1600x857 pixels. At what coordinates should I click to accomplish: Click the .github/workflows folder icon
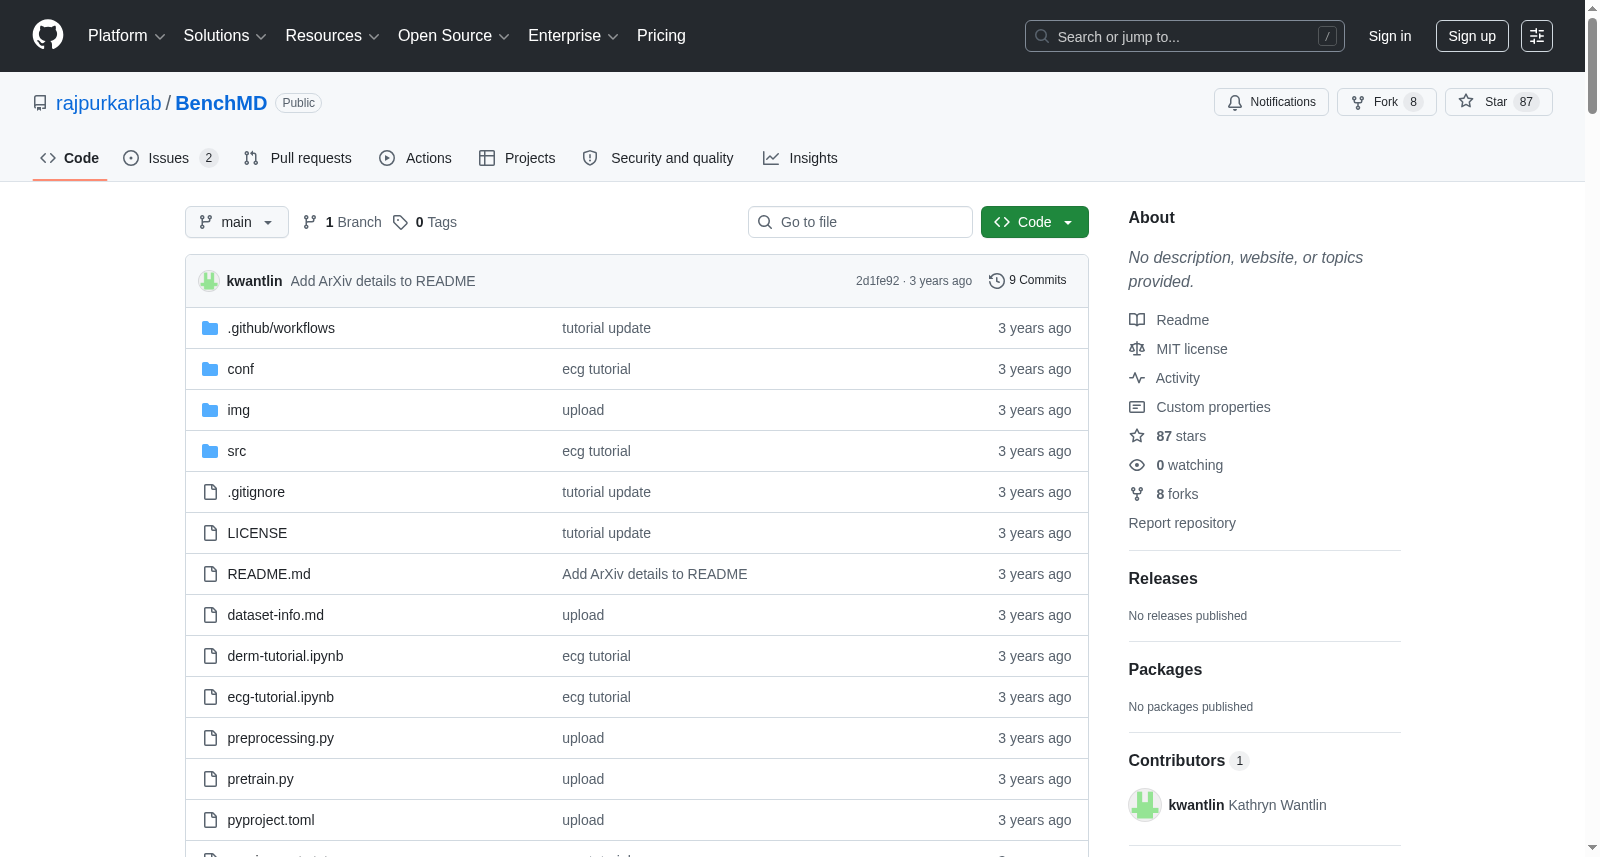[210, 328]
